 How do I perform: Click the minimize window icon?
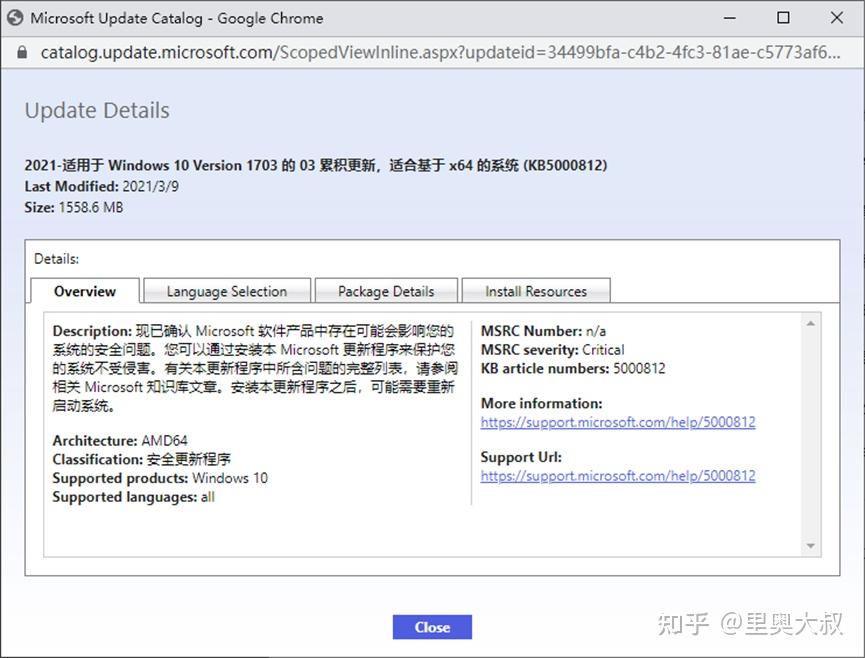pyautogui.click(x=732, y=17)
